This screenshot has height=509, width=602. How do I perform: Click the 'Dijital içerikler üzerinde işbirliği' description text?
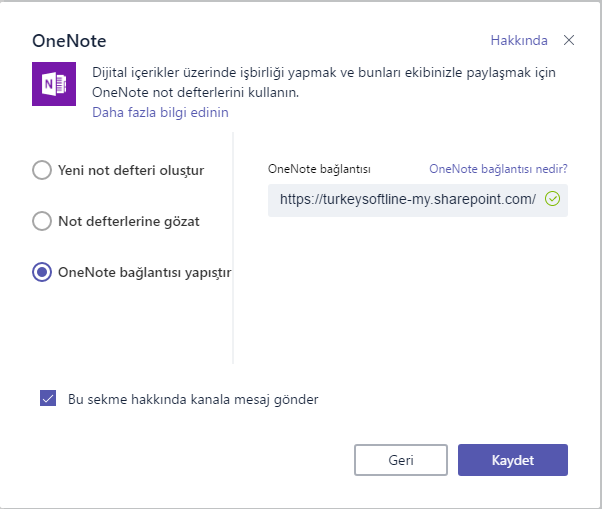pos(324,82)
